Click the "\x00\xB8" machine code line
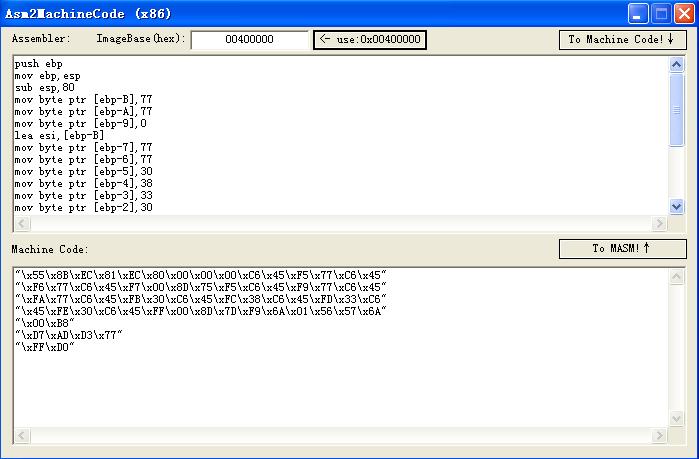The image size is (699, 459). pos(45,324)
